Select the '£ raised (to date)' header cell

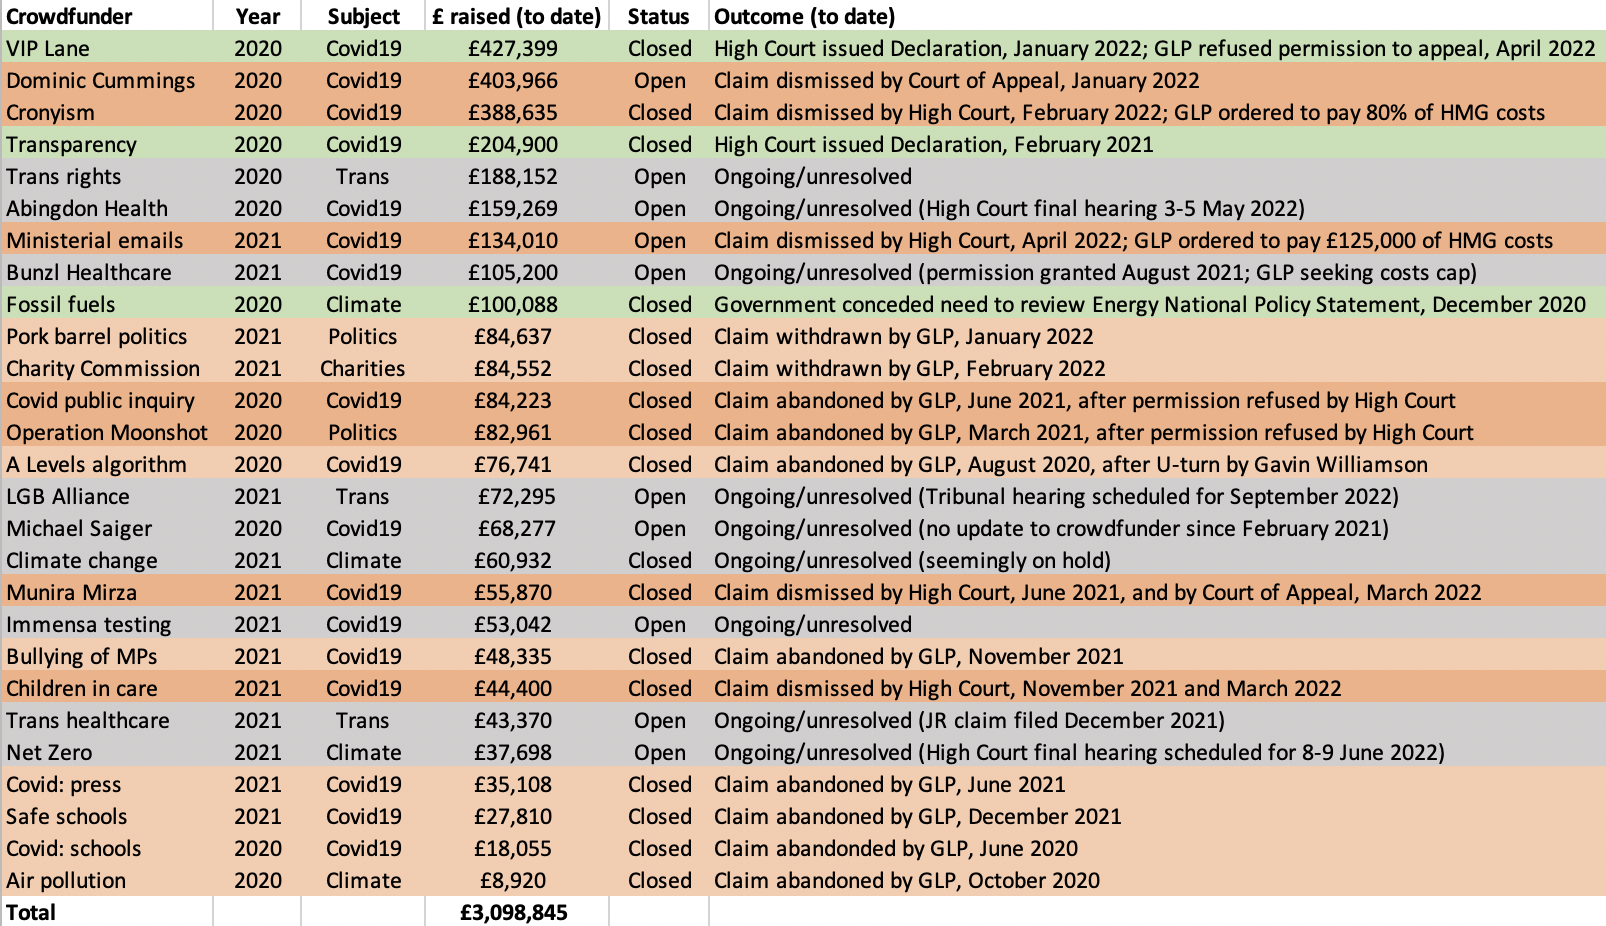tap(516, 16)
